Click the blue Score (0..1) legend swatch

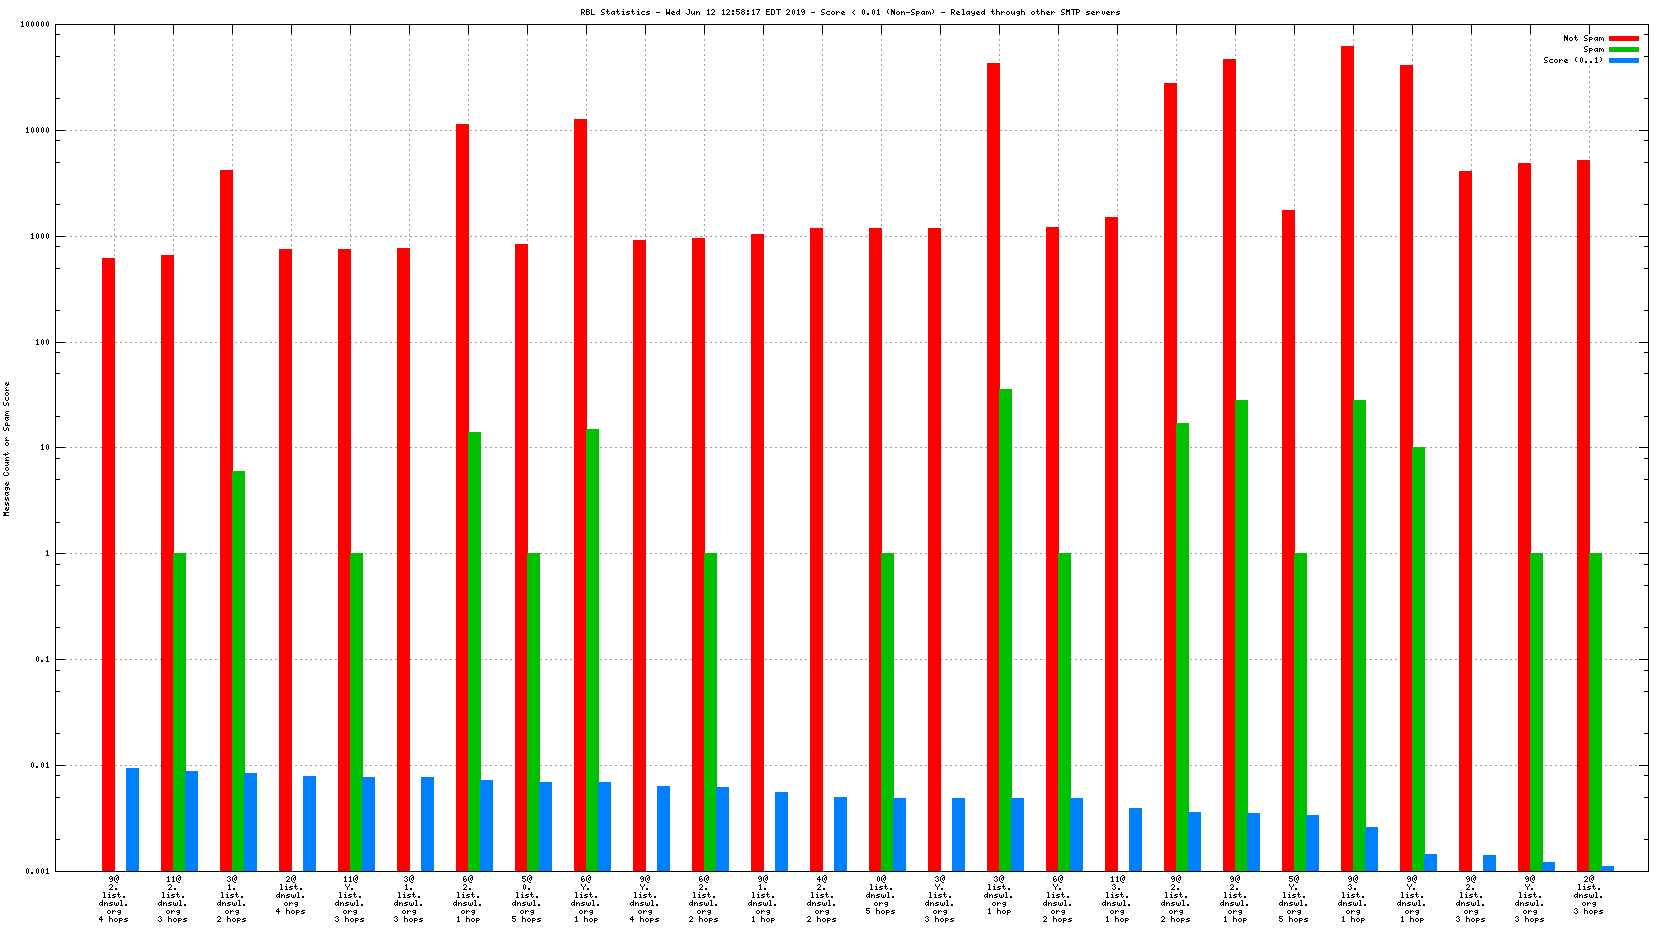coord(1623,60)
